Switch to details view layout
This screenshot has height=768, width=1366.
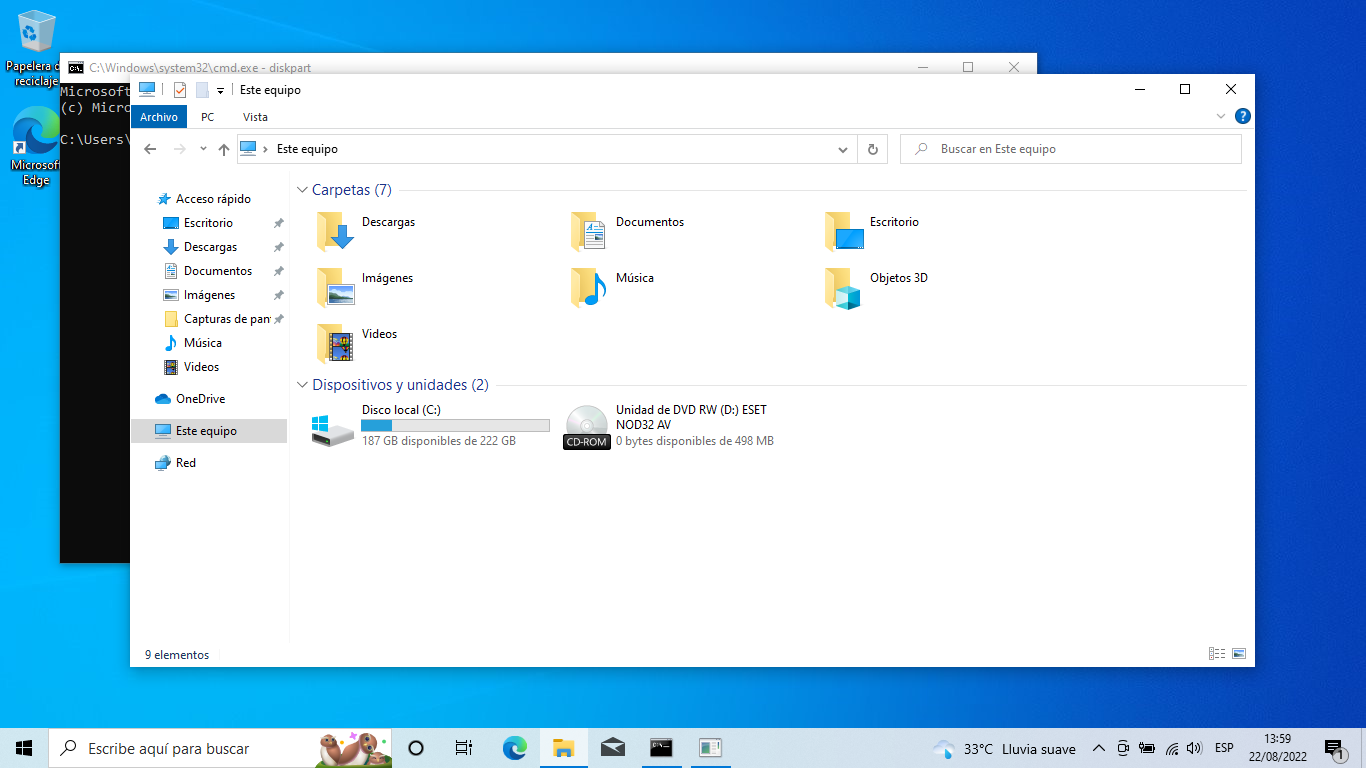click(x=1217, y=654)
